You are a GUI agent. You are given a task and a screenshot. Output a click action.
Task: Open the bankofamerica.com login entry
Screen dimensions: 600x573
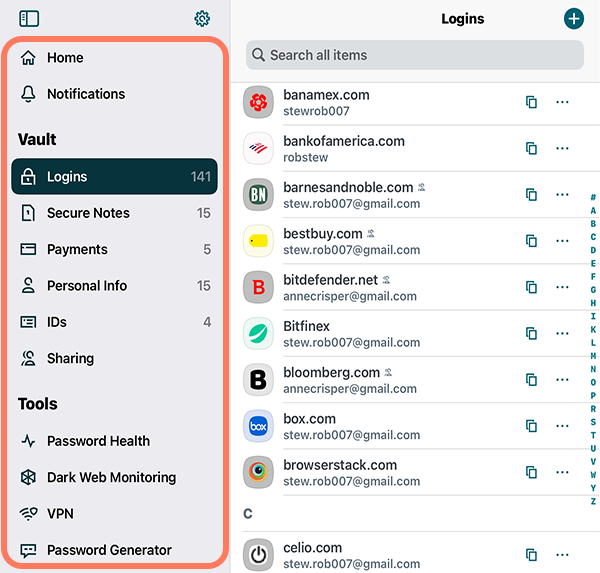coord(413,149)
